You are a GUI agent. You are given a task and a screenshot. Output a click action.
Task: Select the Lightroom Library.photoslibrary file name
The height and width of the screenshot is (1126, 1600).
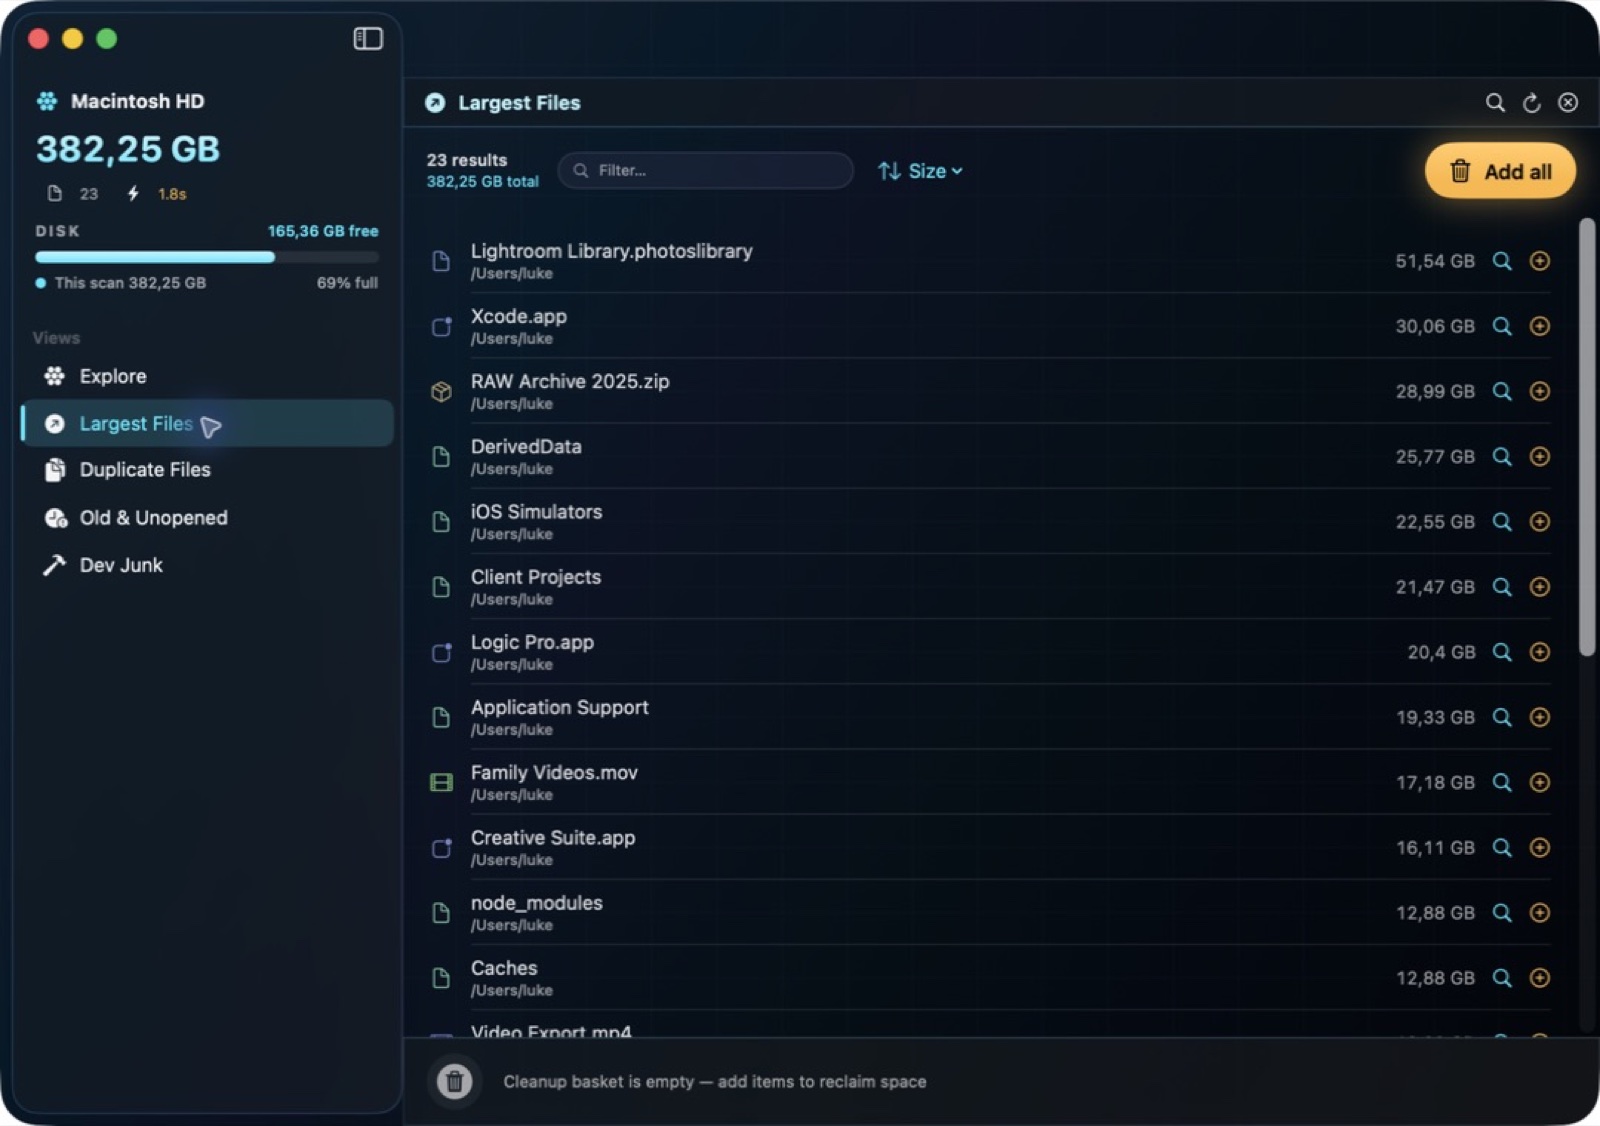(x=612, y=251)
